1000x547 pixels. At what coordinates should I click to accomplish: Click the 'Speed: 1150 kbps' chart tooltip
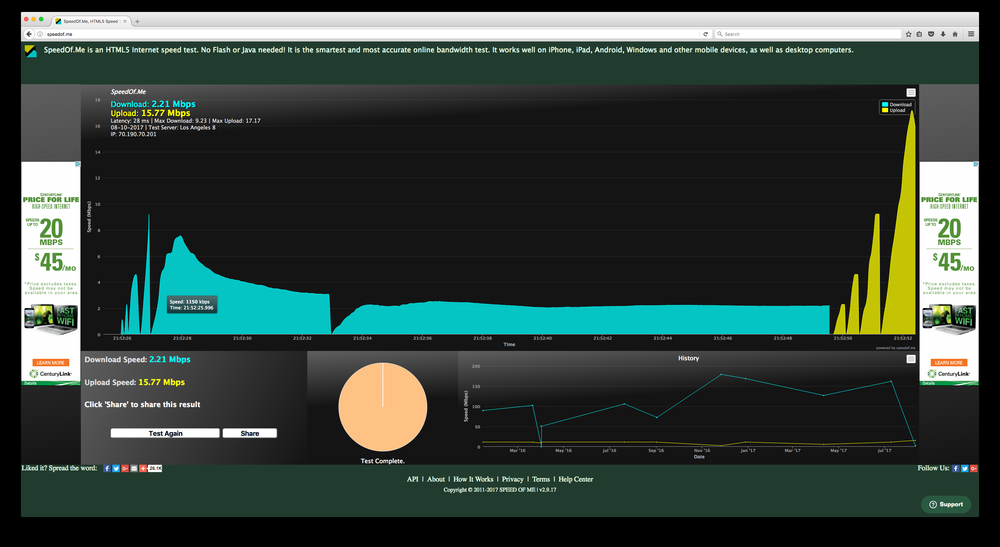click(x=192, y=305)
